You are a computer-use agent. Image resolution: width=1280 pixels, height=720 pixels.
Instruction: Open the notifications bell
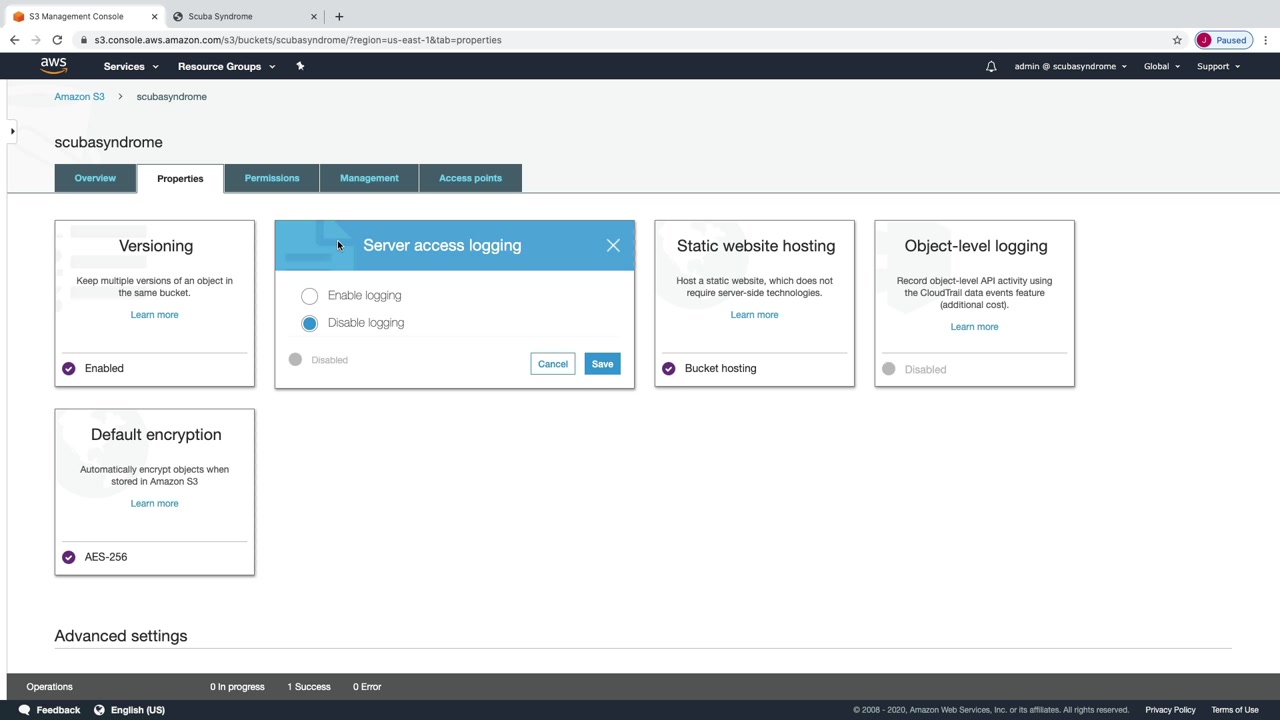click(x=991, y=66)
